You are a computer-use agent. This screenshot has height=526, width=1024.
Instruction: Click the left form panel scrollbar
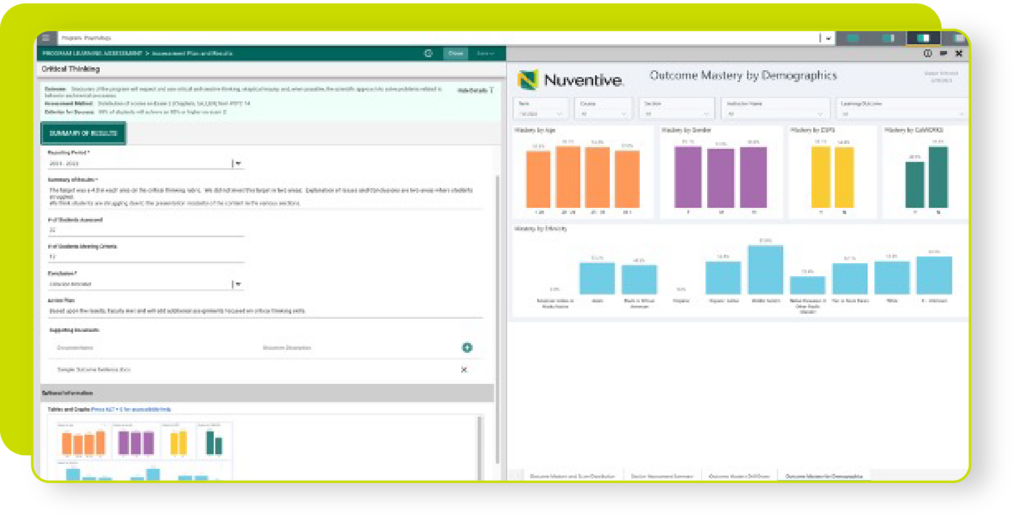496,320
